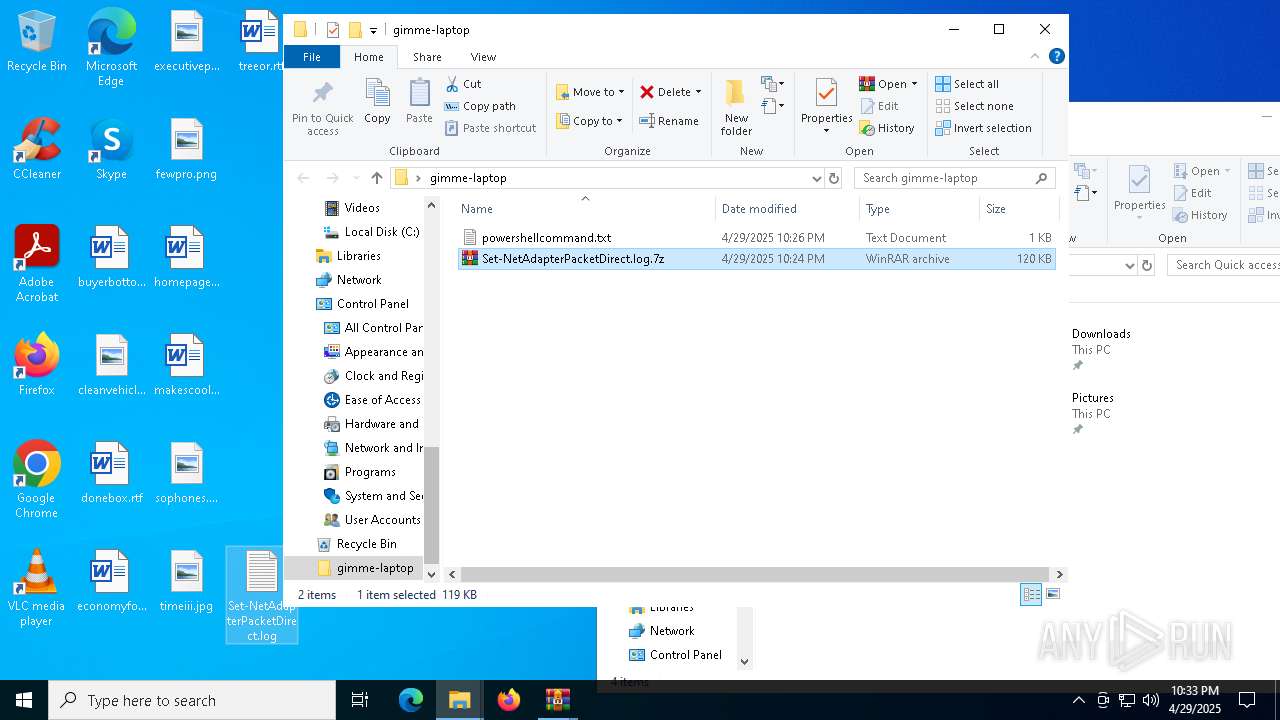
Task: Open VLC media player desktop shortcut
Action: point(37,589)
